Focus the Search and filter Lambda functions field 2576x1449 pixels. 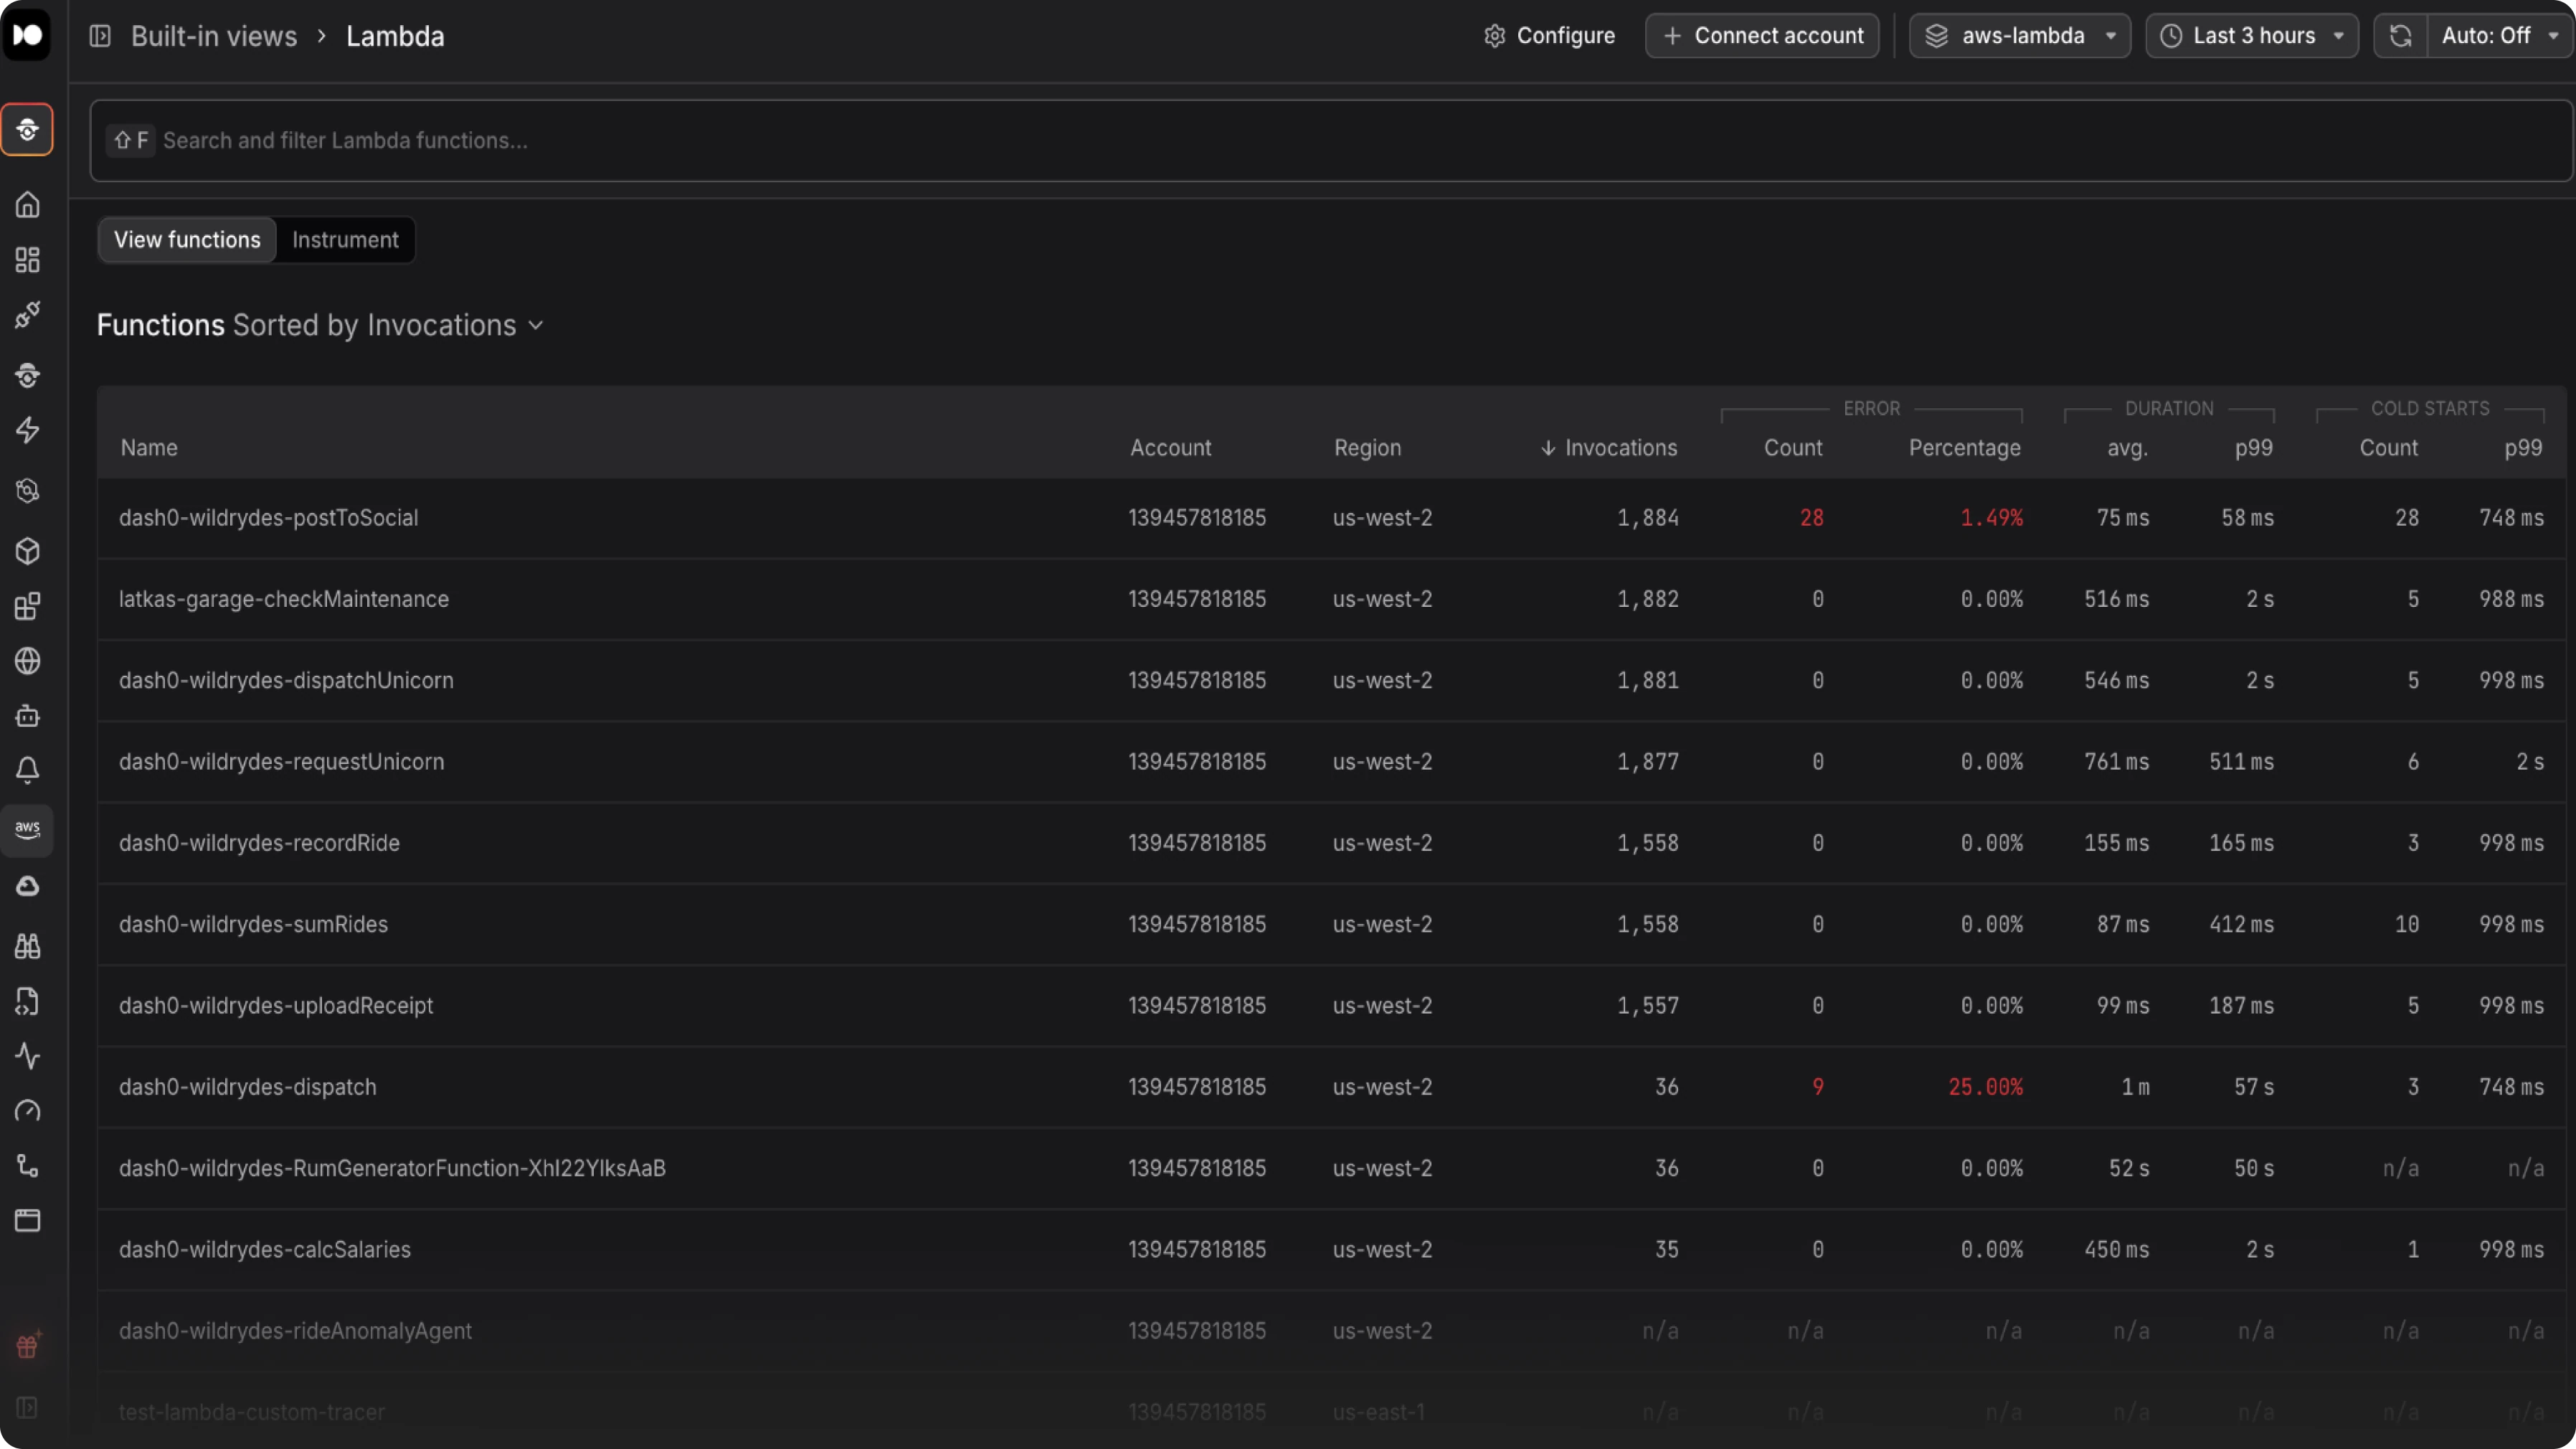pos(1331,140)
